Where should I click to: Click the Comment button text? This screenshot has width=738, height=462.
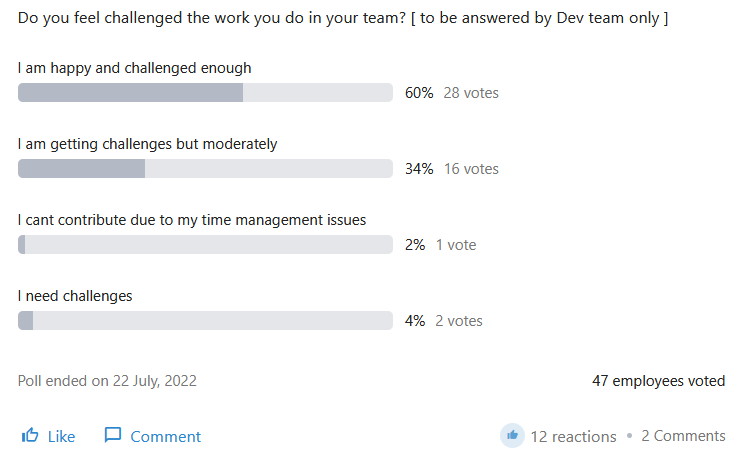pos(166,437)
